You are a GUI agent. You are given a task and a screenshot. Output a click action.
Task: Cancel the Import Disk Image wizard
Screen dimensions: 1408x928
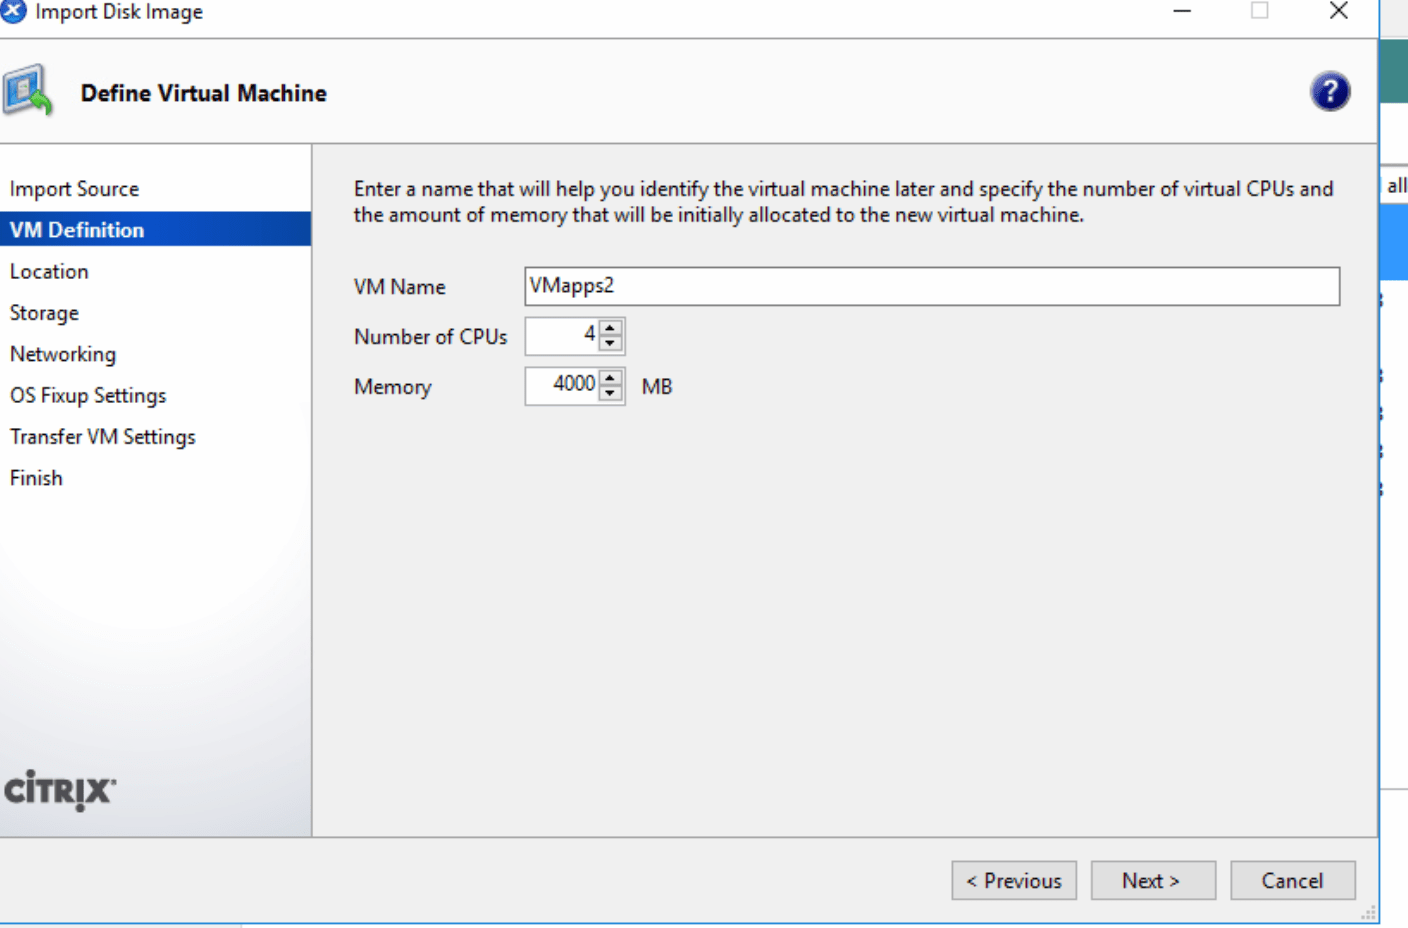click(x=1292, y=881)
